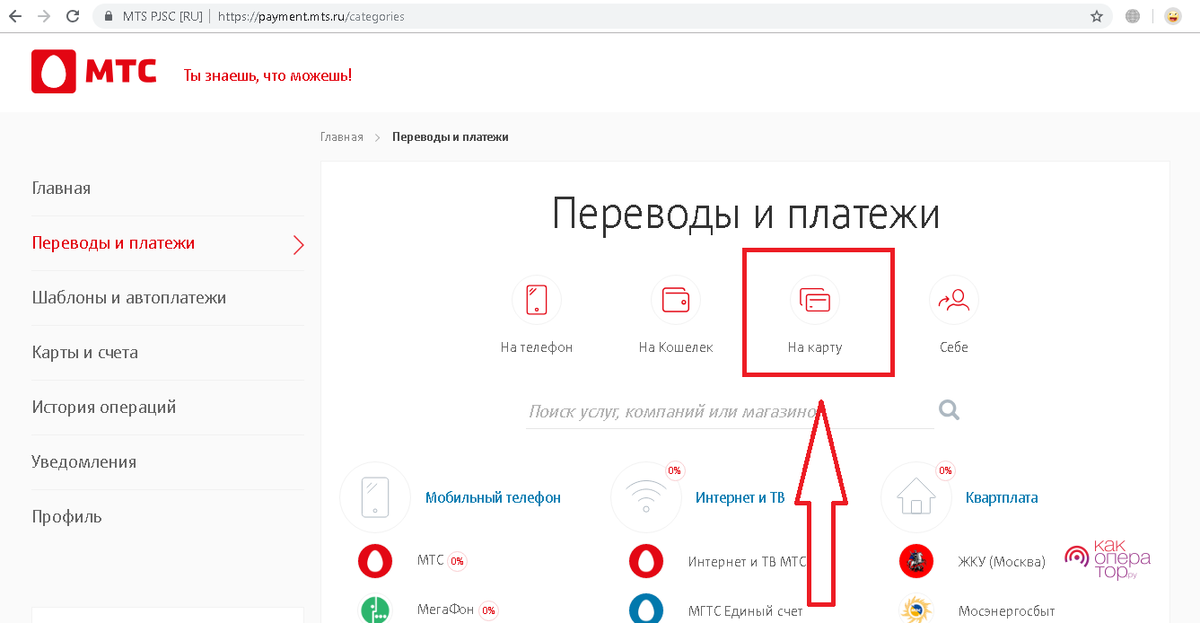
Task: Focus the Поиск услуг search field
Action: [x=730, y=410]
